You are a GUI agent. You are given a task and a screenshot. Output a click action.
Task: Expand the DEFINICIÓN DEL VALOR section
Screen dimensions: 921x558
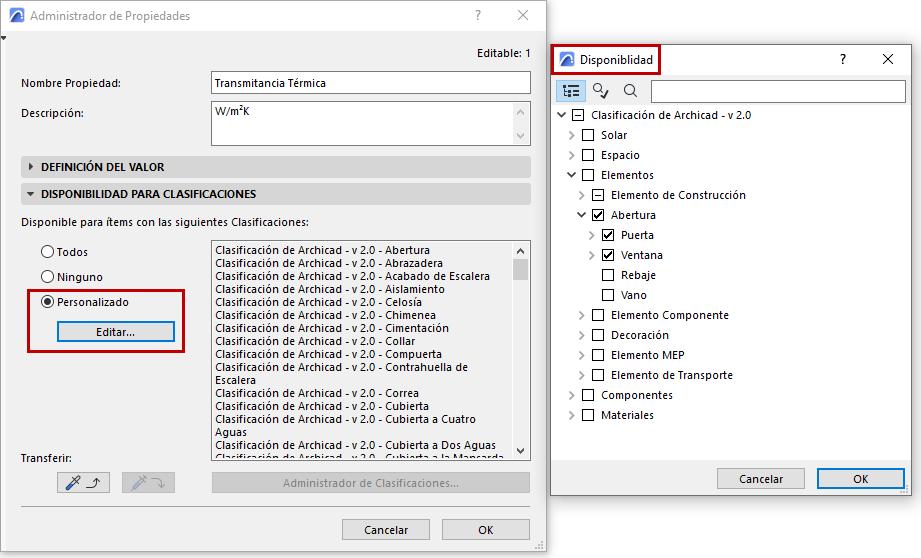click(x=31, y=167)
